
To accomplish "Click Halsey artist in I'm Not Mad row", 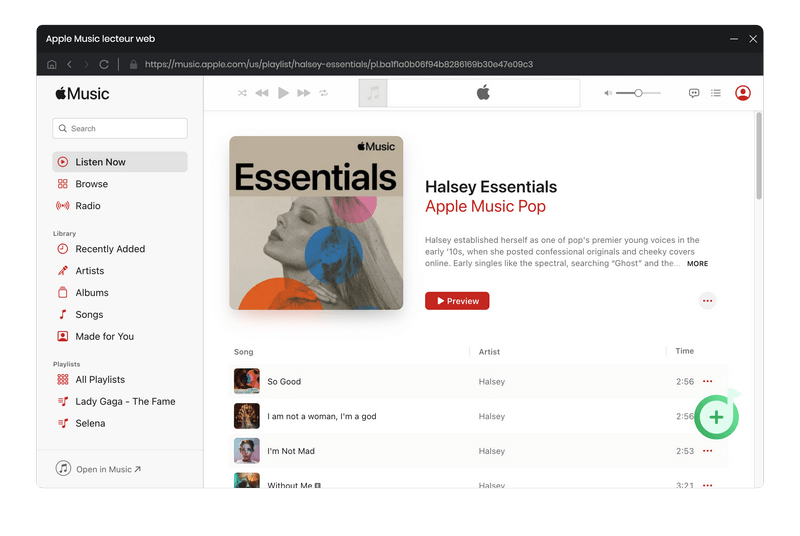I will click(492, 451).
